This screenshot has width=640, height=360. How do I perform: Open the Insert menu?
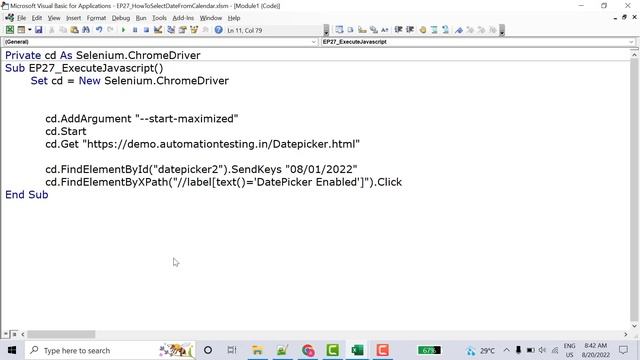tap(73, 18)
